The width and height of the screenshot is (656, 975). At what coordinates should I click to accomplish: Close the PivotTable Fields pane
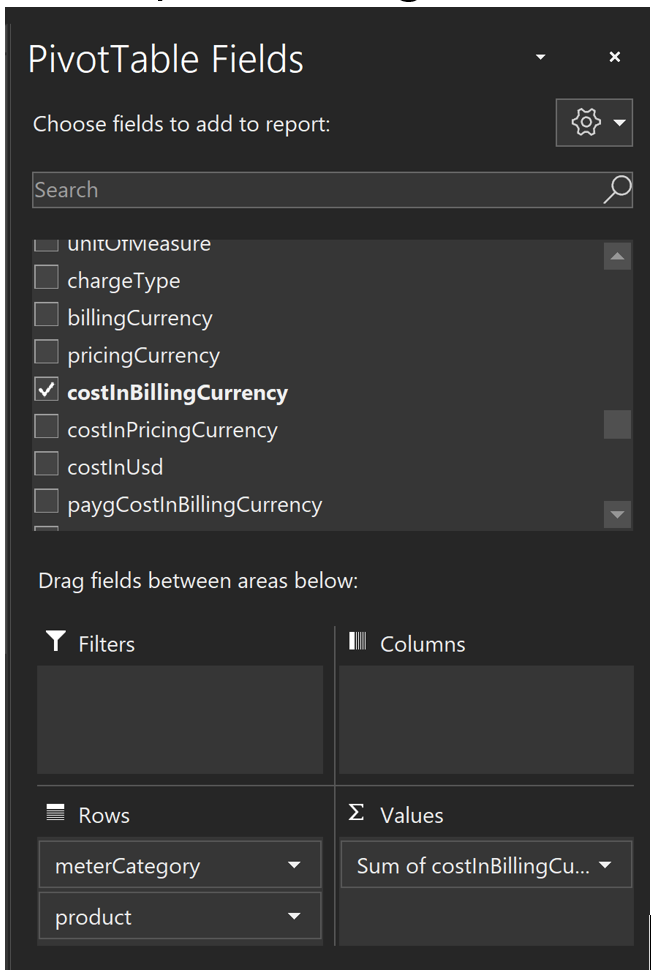click(x=614, y=58)
